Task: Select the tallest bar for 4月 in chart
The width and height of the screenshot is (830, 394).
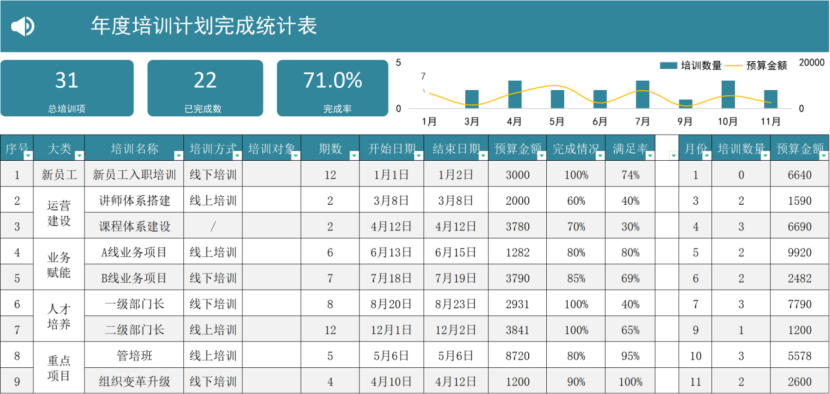Action: pos(515,94)
